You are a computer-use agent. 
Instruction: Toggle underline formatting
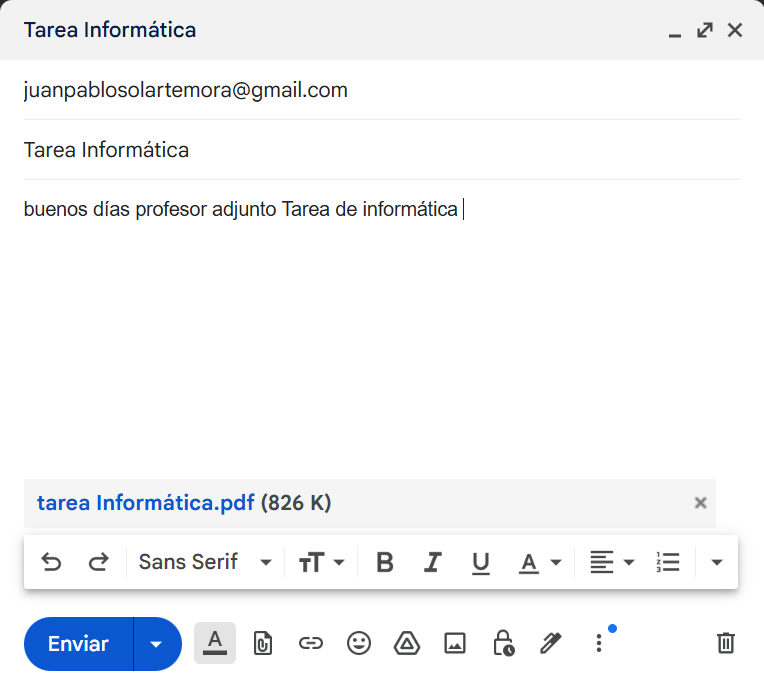[x=480, y=563]
